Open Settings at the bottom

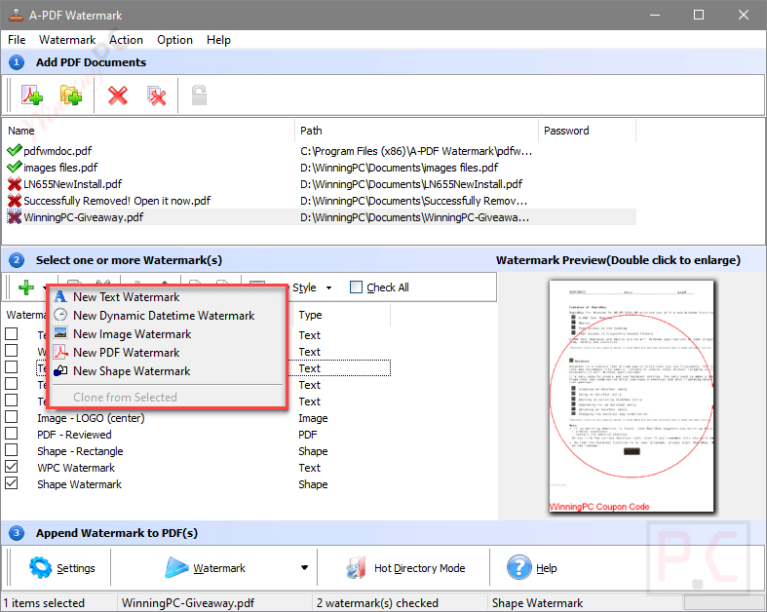click(x=62, y=567)
